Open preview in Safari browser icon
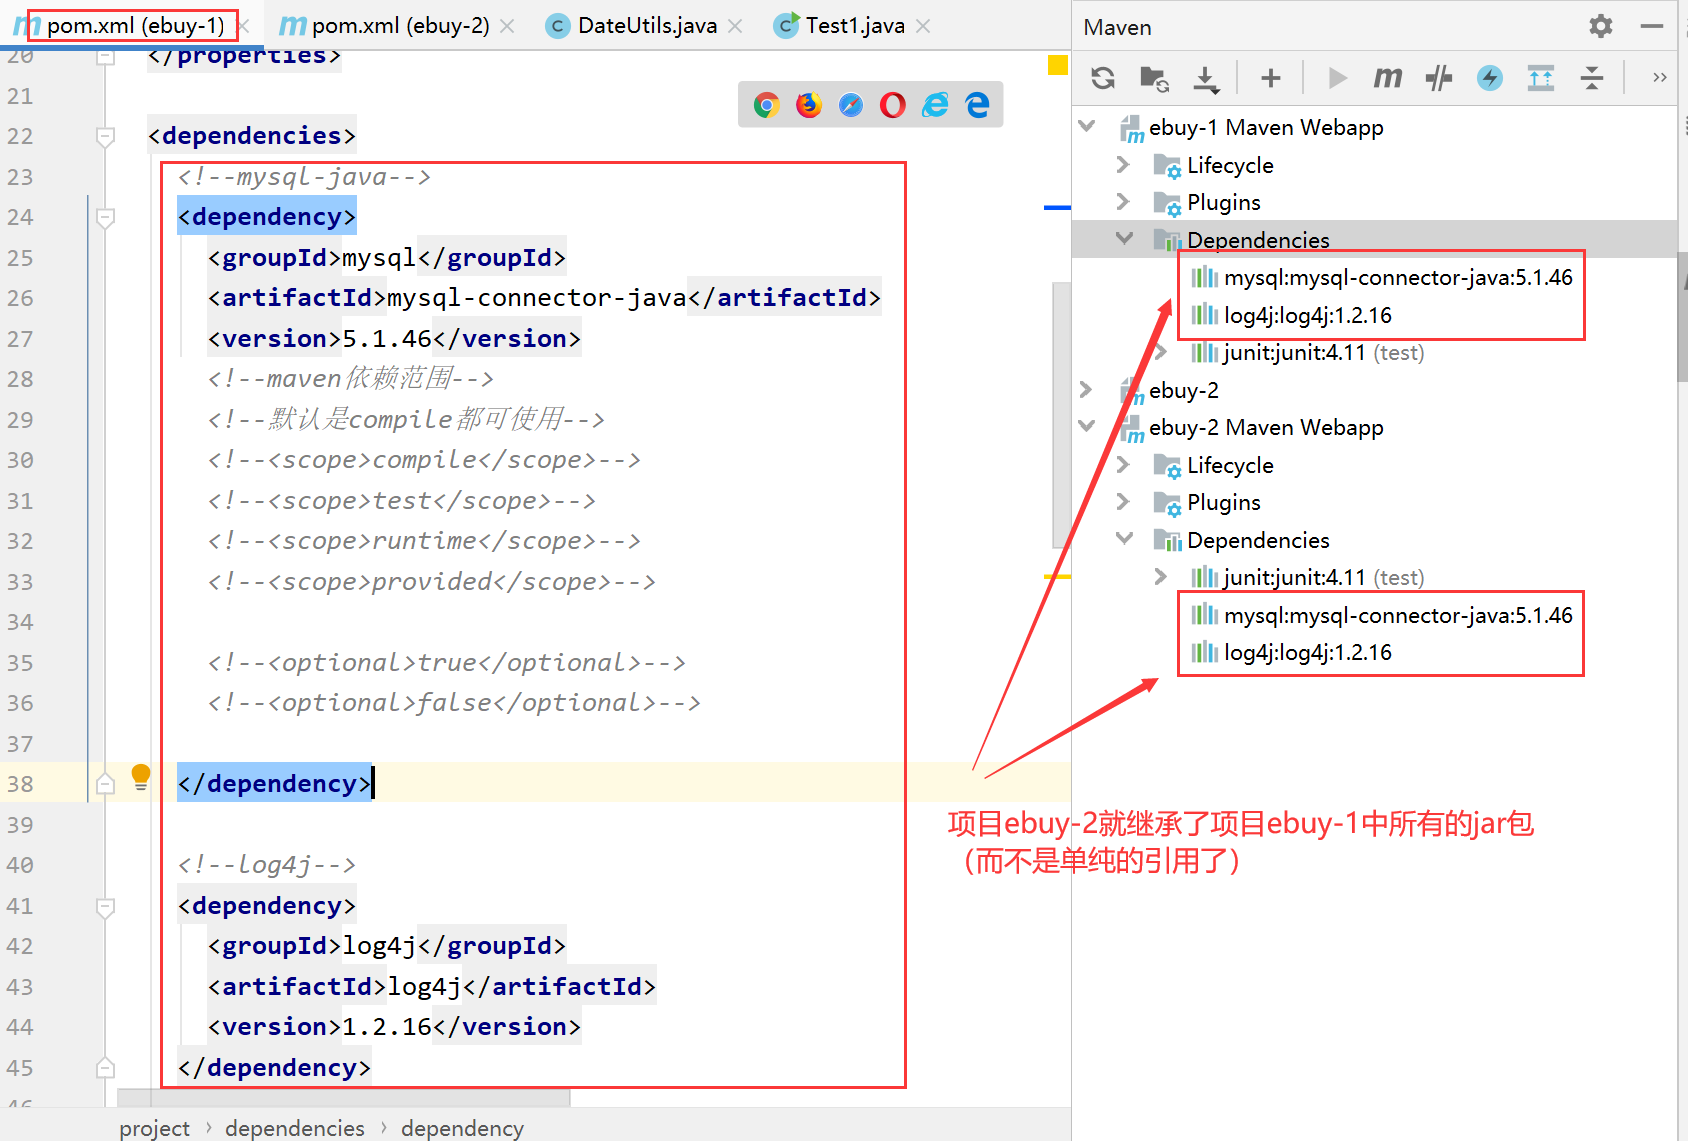The height and width of the screenshot is (1141, 1688). 851,105
